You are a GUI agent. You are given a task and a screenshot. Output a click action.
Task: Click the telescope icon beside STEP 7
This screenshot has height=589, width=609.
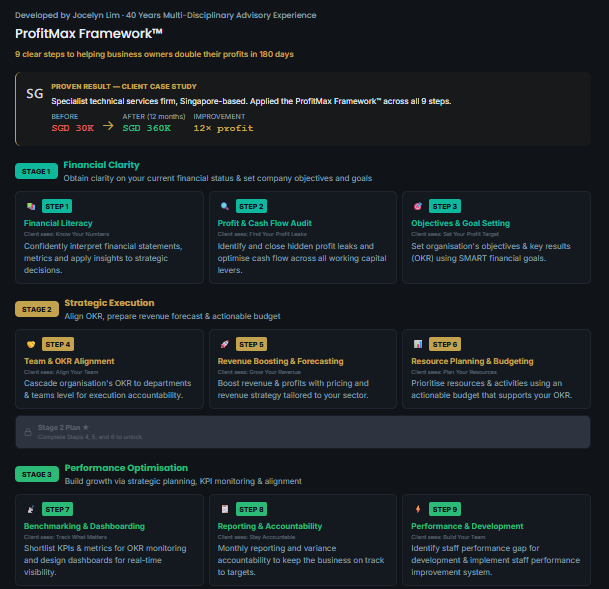31,509
